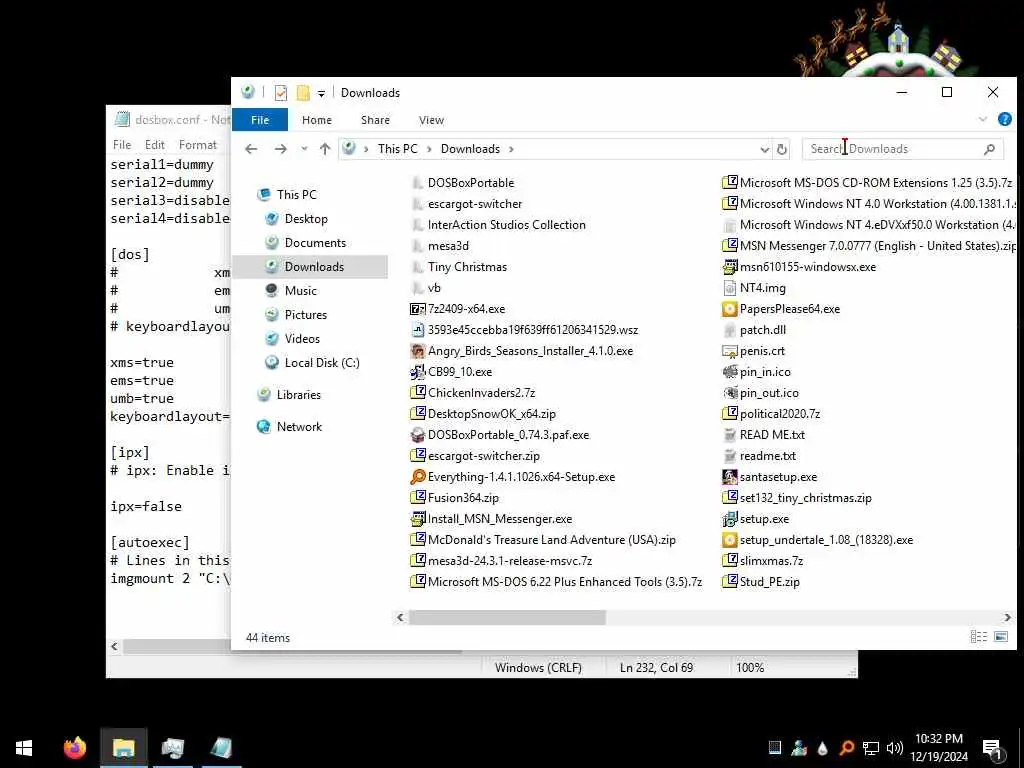This screenshot has height=768, width=1024.
Task: Select the patch.dll file
Action: tap(762, 330)
